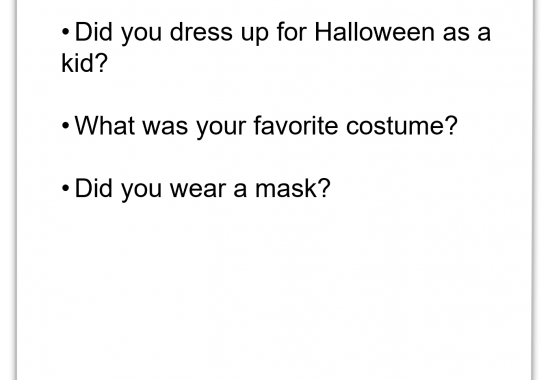Click "you" in the "Did you wear" line
Screen dimensions: 550x380
point(141,191)
